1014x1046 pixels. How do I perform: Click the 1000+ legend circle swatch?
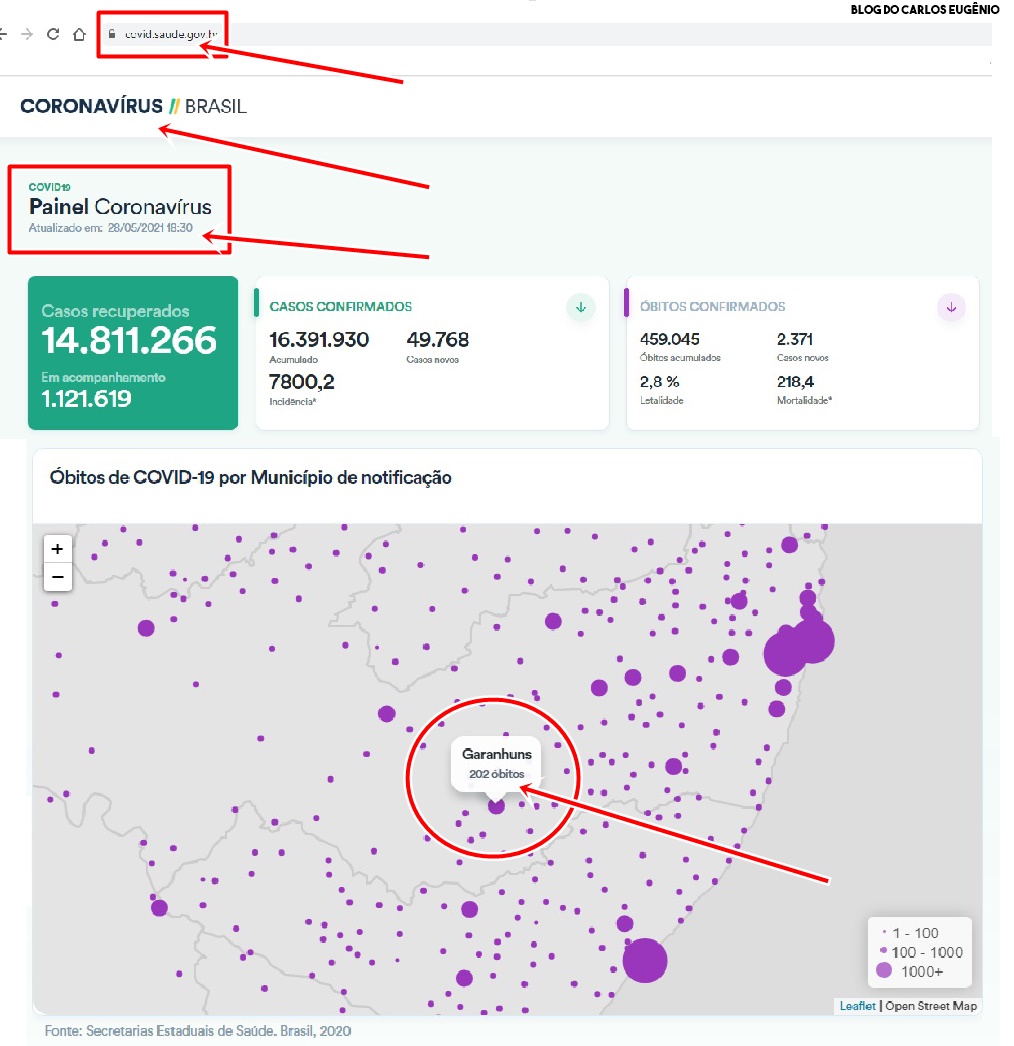tap(883, 970)
